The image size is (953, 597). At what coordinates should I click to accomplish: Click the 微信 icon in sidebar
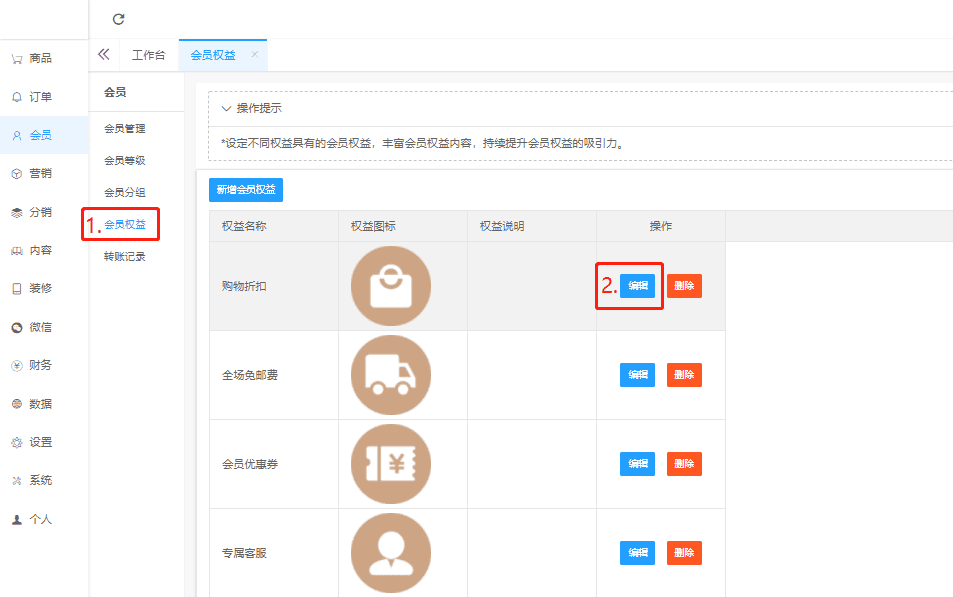tap(17, 327)
